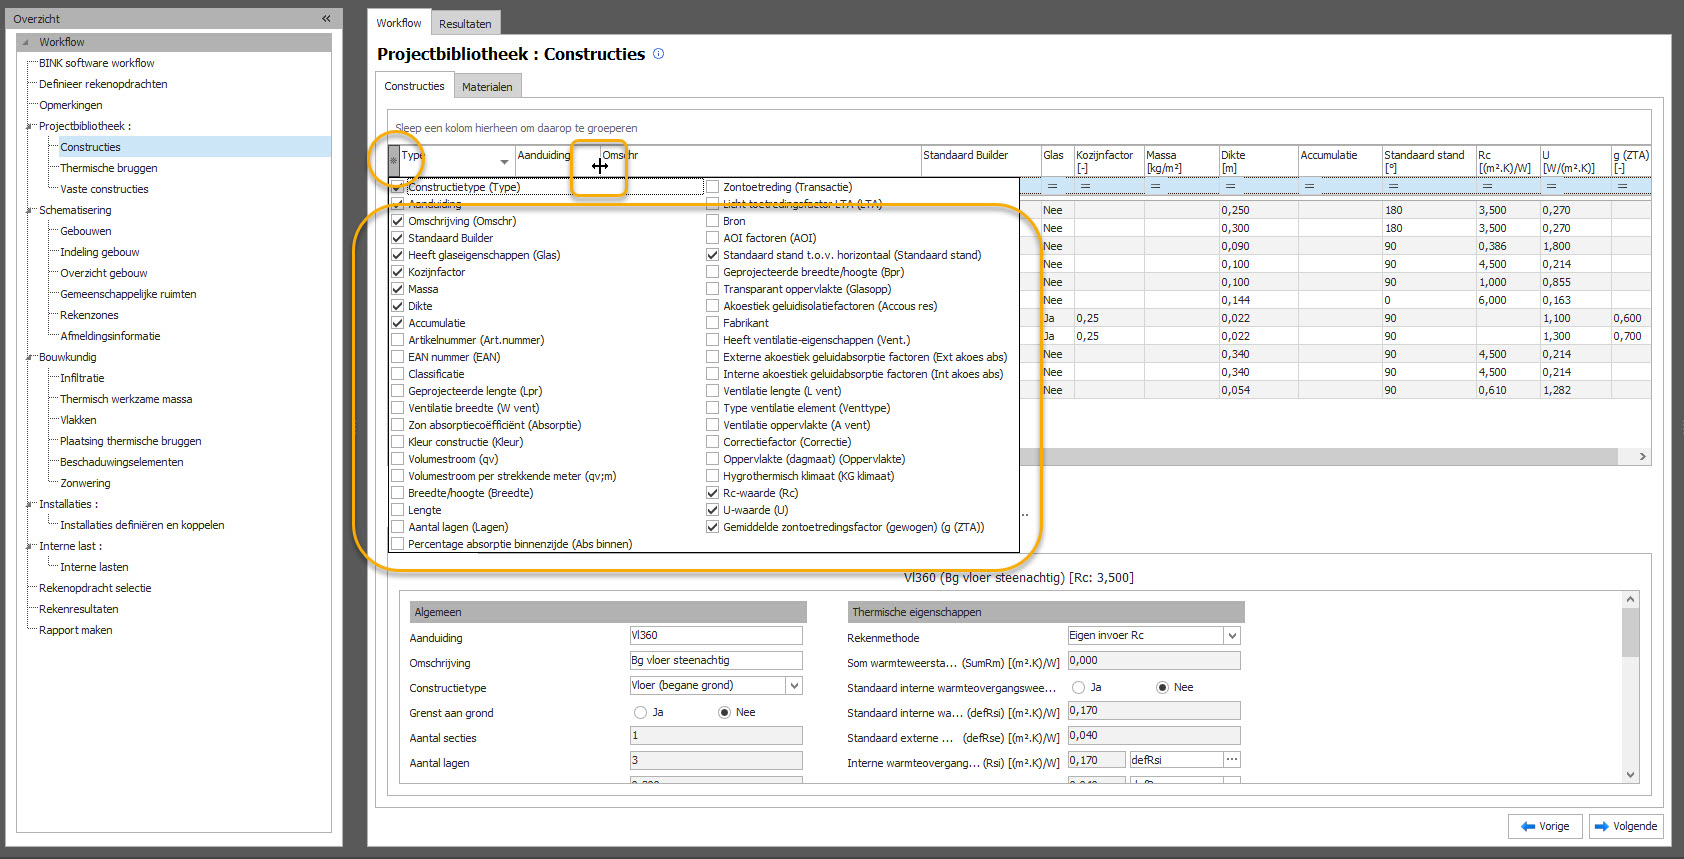The height and width of the screenshot is (859, 1684).
Task: Enable the Fabrikant column checkbox
Action: click(713, 323)
